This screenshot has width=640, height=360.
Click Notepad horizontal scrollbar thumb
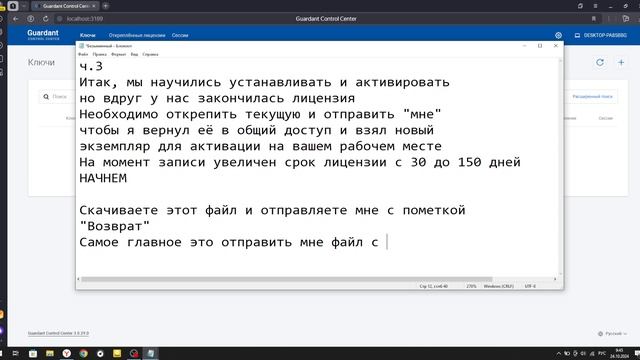[287, 279]
